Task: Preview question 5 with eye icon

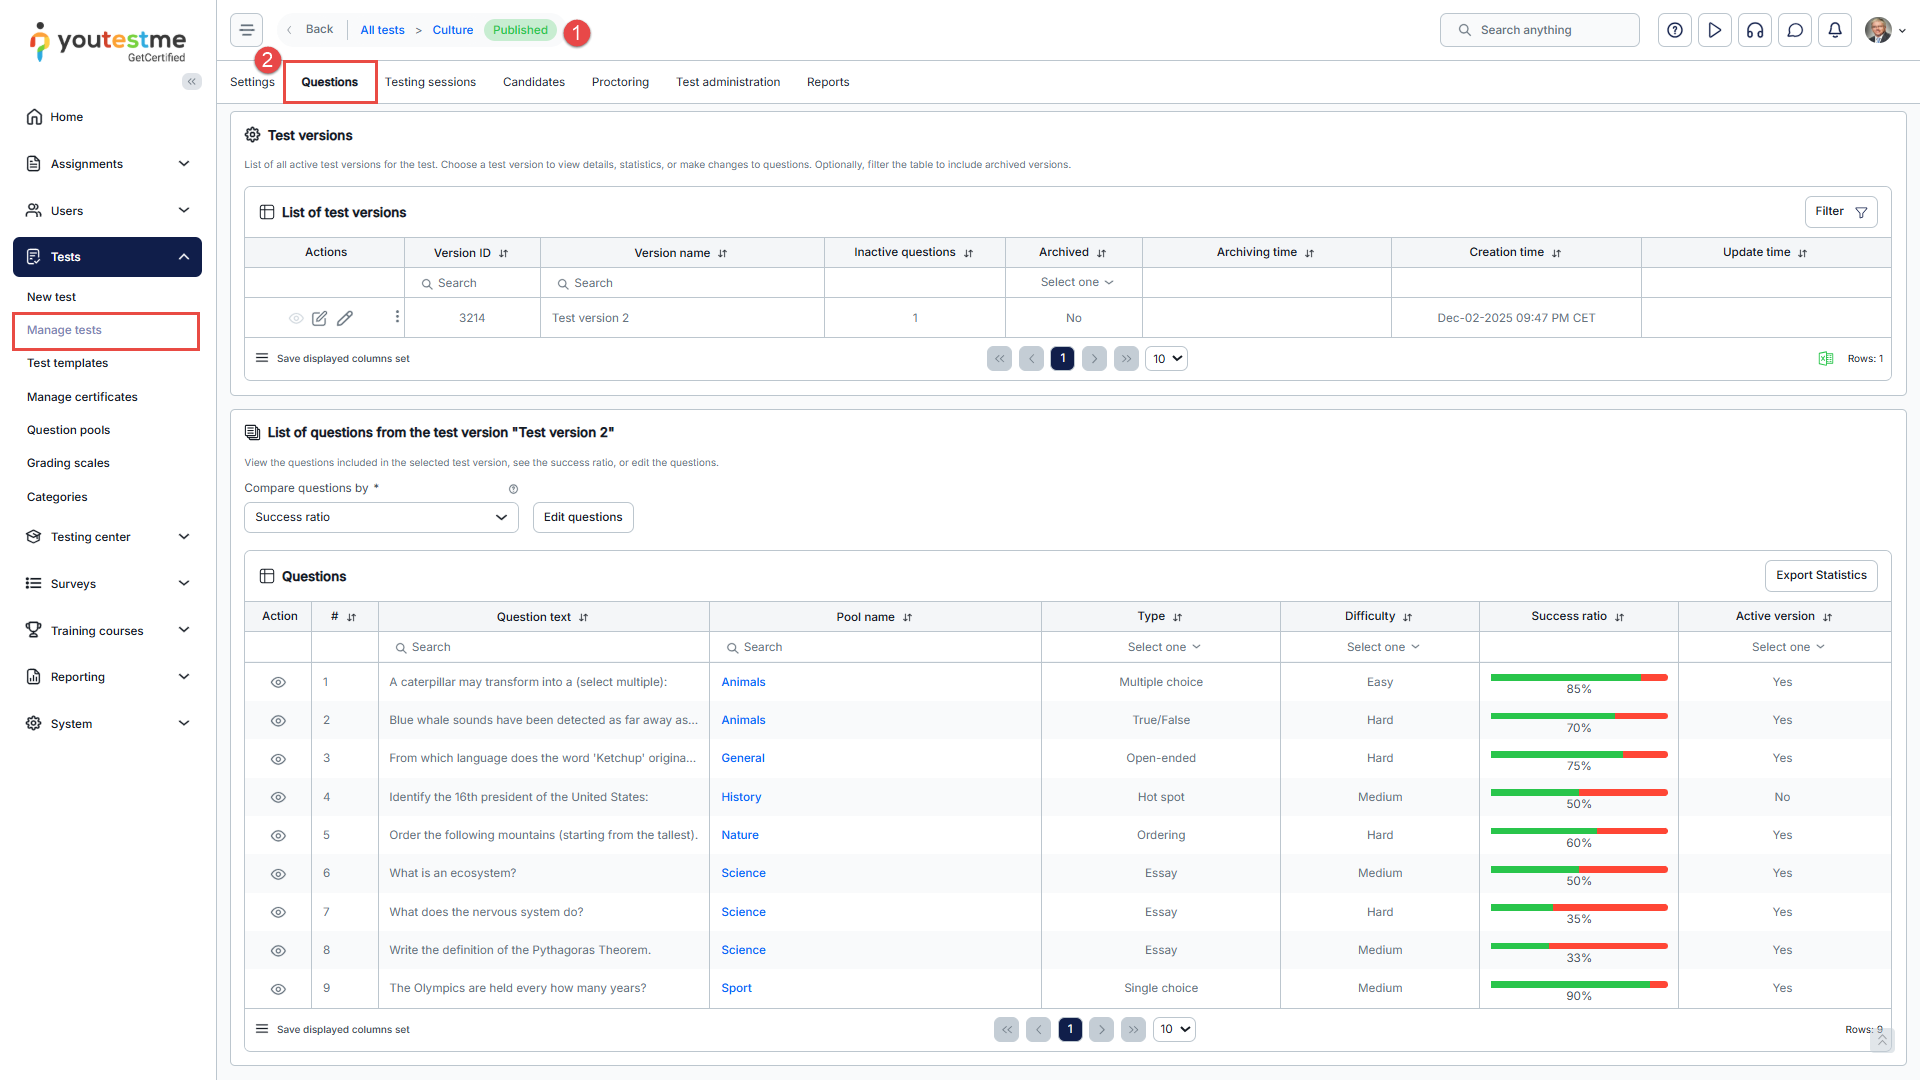Action: click(x=278, y=836)
